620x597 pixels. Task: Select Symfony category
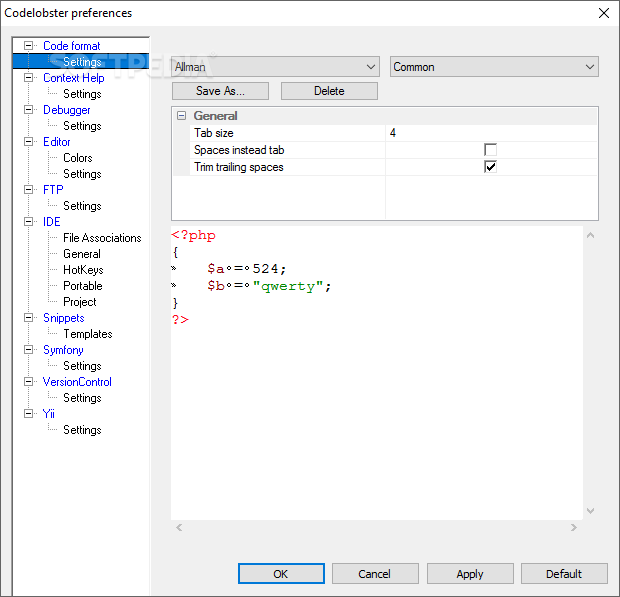[63, 350]
